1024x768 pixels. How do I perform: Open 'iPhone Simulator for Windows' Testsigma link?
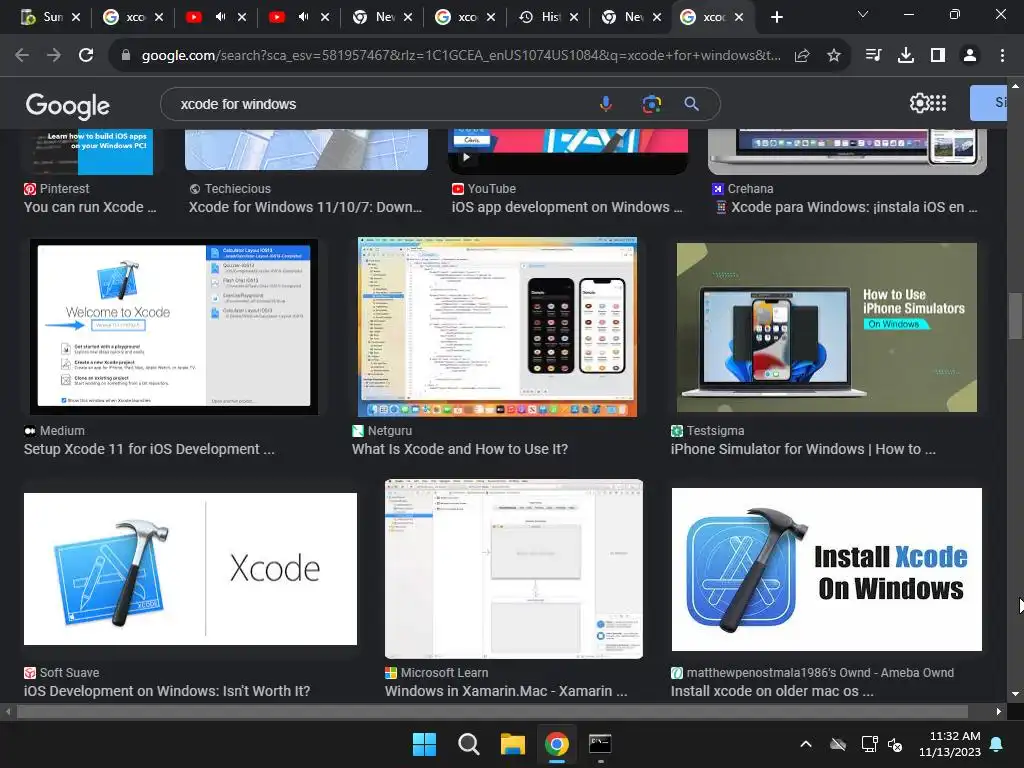click(803, 449)
